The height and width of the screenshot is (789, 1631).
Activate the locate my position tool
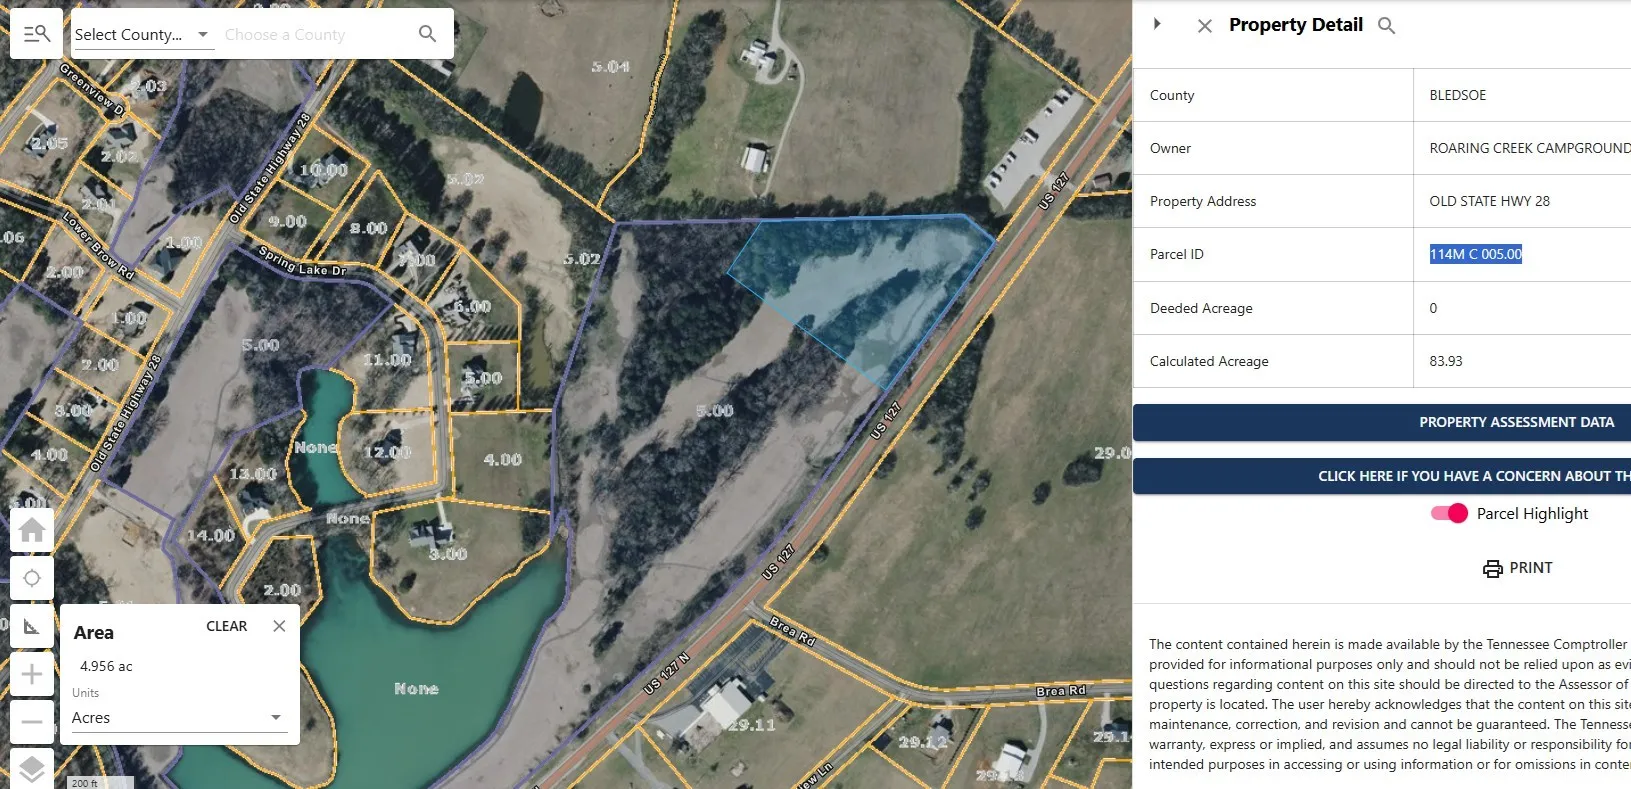(x=32, y=579)
